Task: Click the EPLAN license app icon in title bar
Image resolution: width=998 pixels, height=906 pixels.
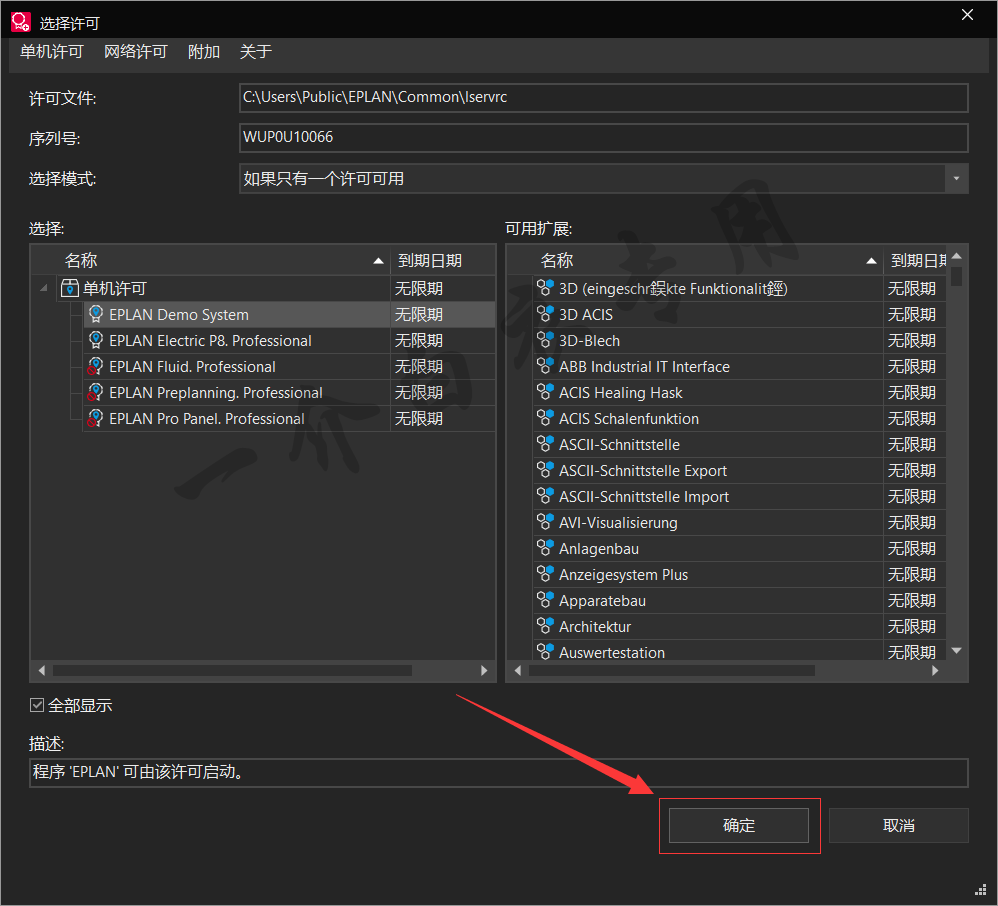Action: [x=20, y=22]
